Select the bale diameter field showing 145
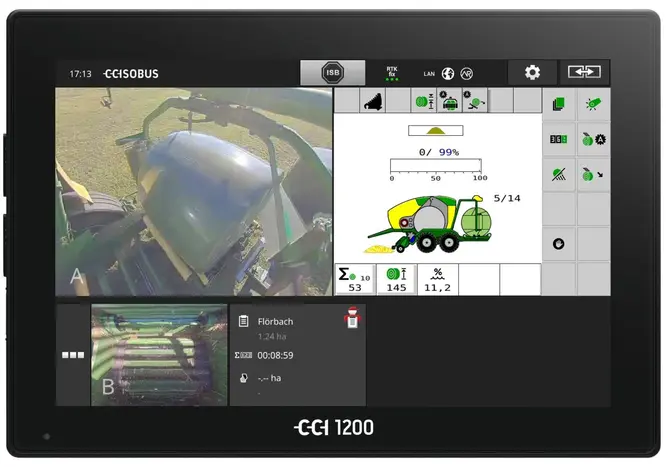 click(x=396, y=280)
